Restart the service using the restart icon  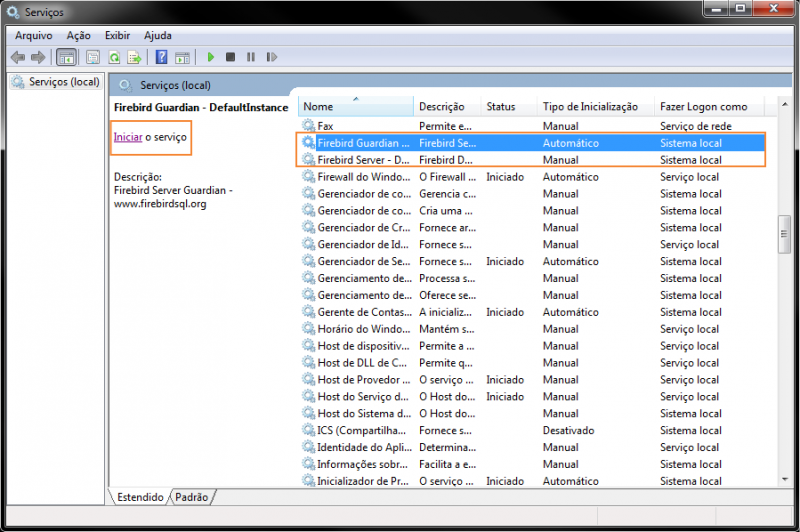tap(270, 57)
